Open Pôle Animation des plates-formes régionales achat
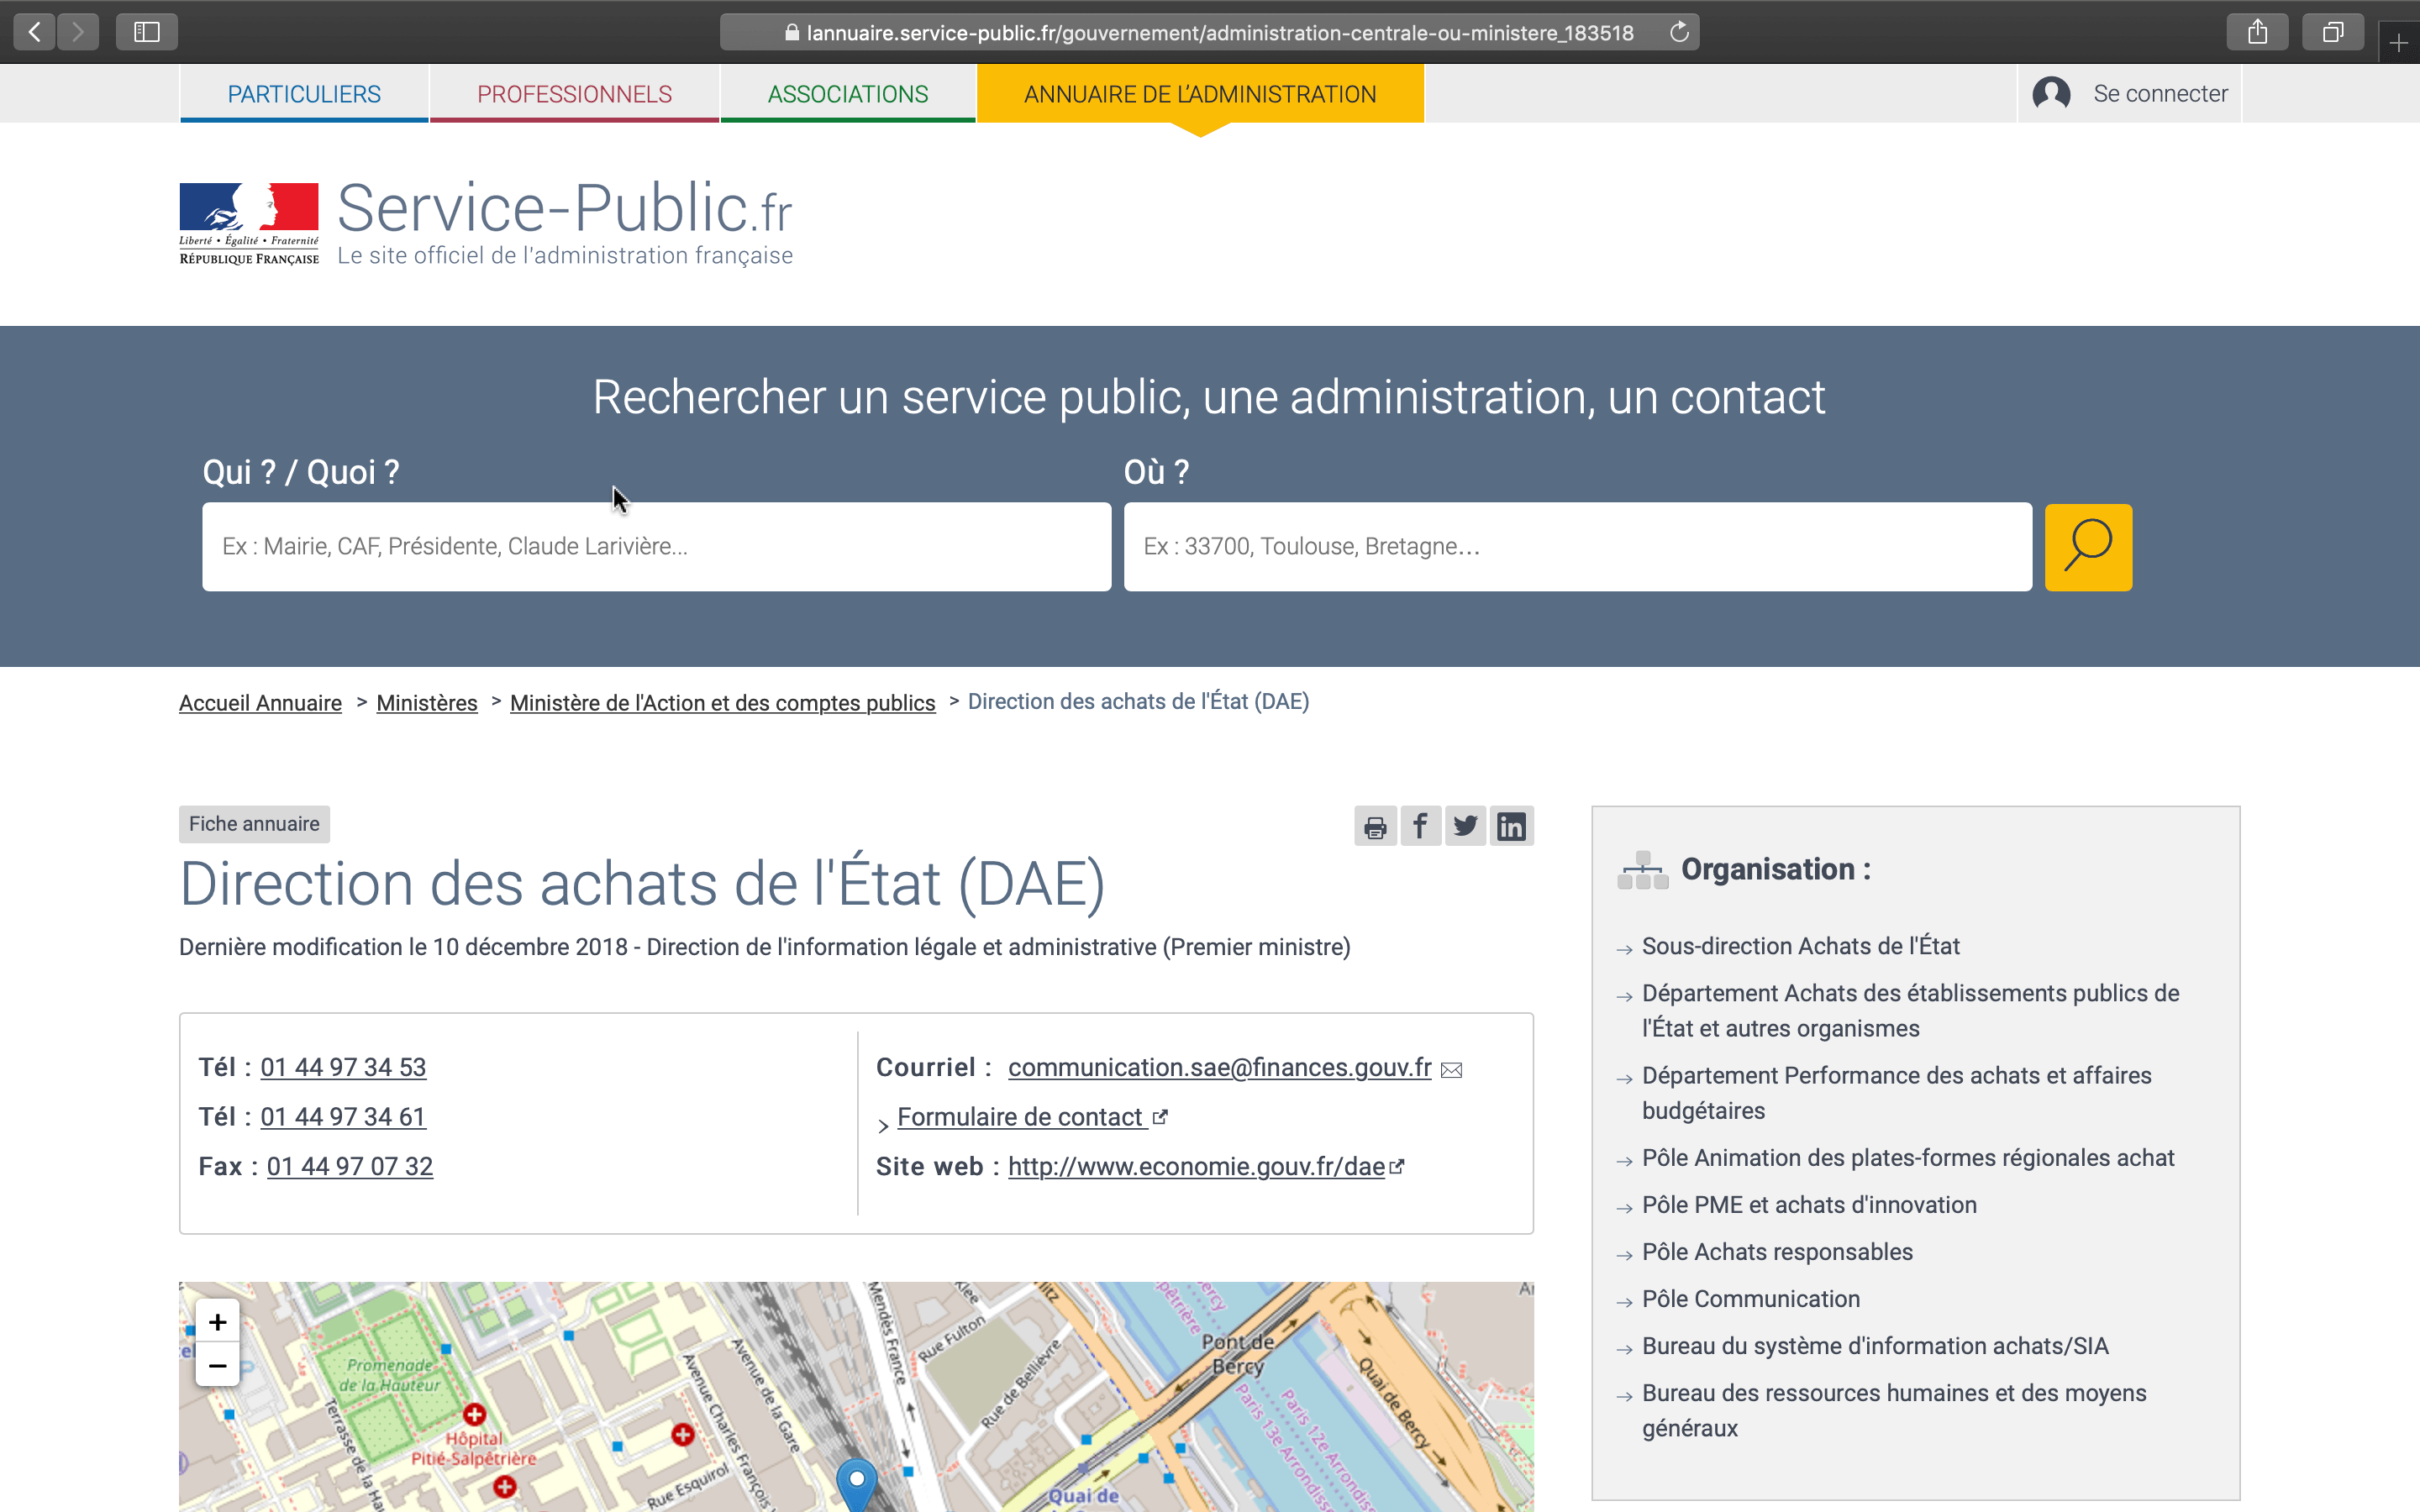This screenshot has width=2420, height=1512. coord(1908,1158)
